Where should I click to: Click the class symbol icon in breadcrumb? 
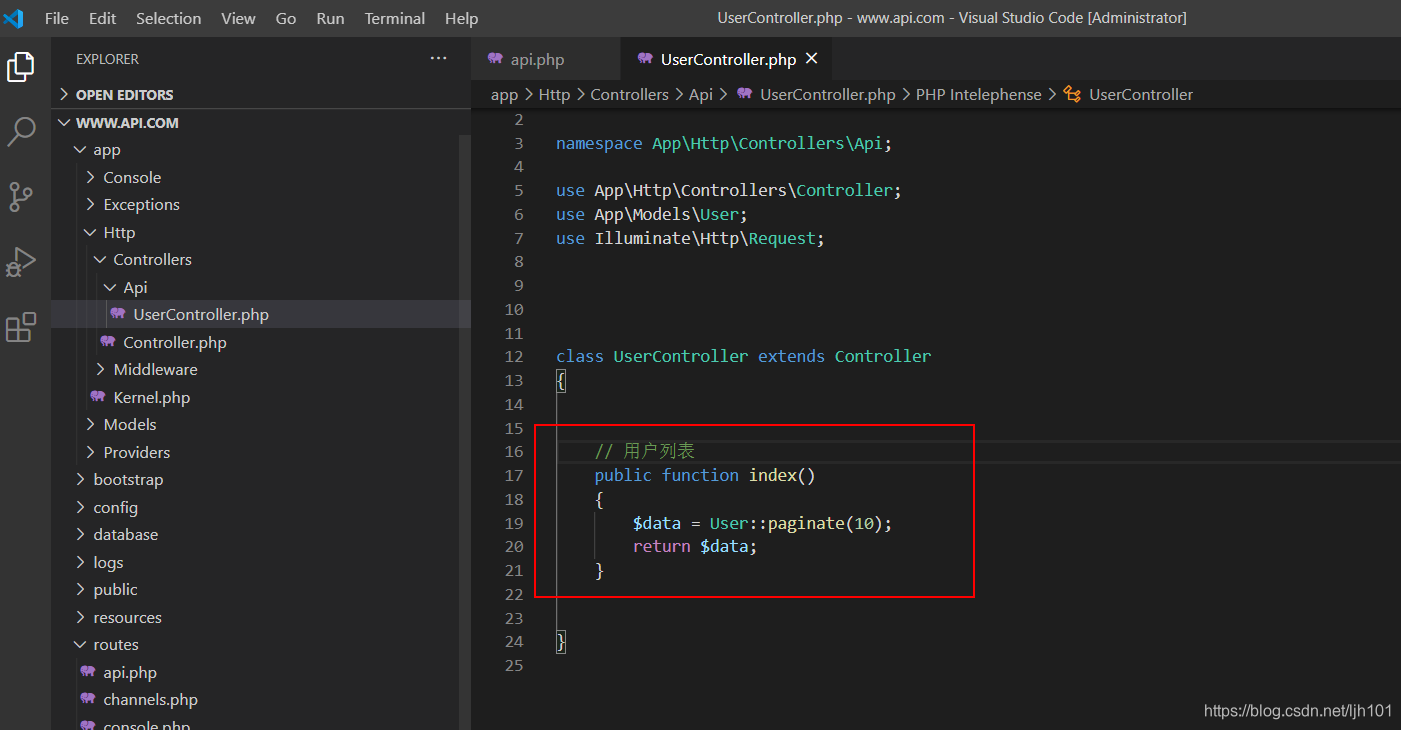point(1072,94)
